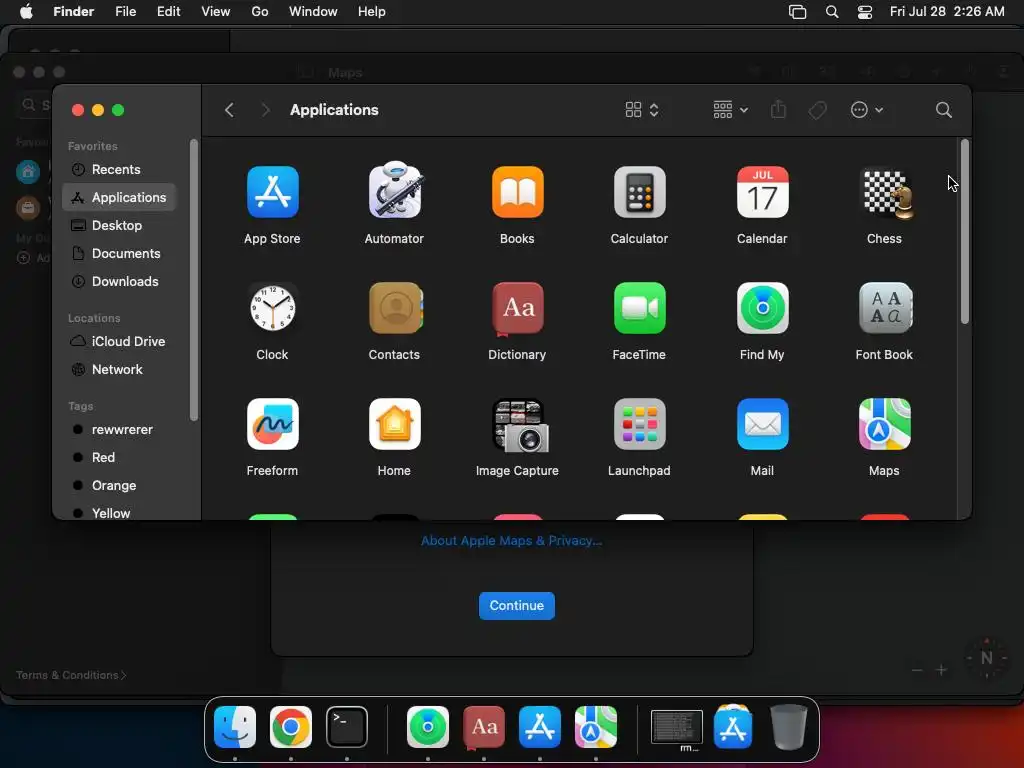This screenshot has width=1024, height=768.
Task: Open Terminal from the Dock
Action: (347, 727)
